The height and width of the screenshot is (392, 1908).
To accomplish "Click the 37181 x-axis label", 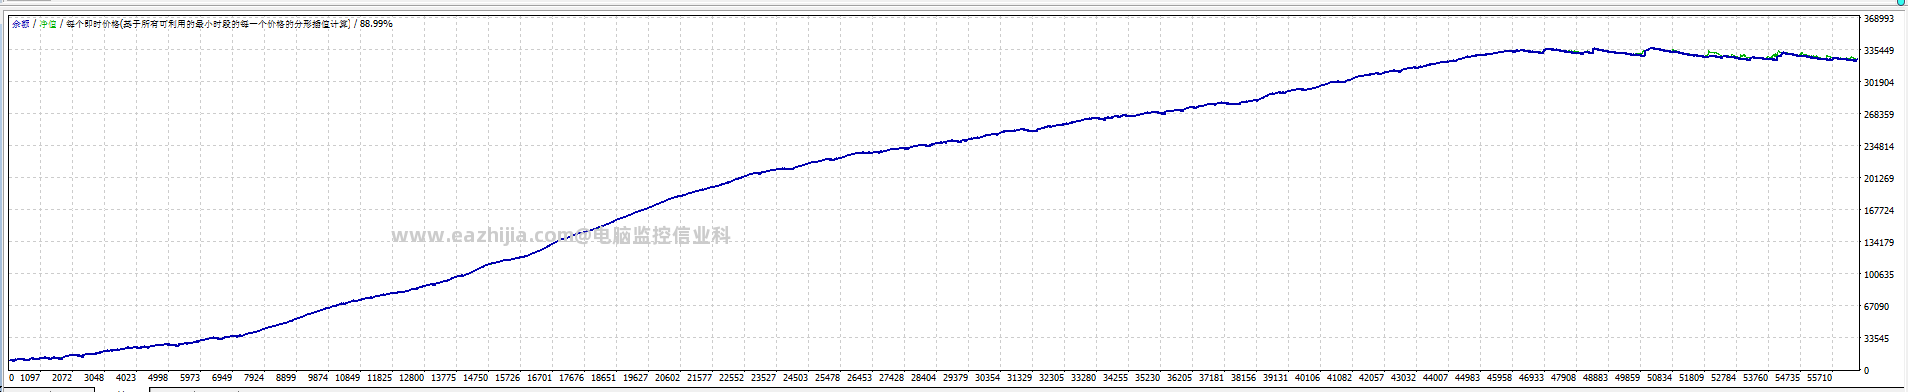I will click(x=1212, y=378).
